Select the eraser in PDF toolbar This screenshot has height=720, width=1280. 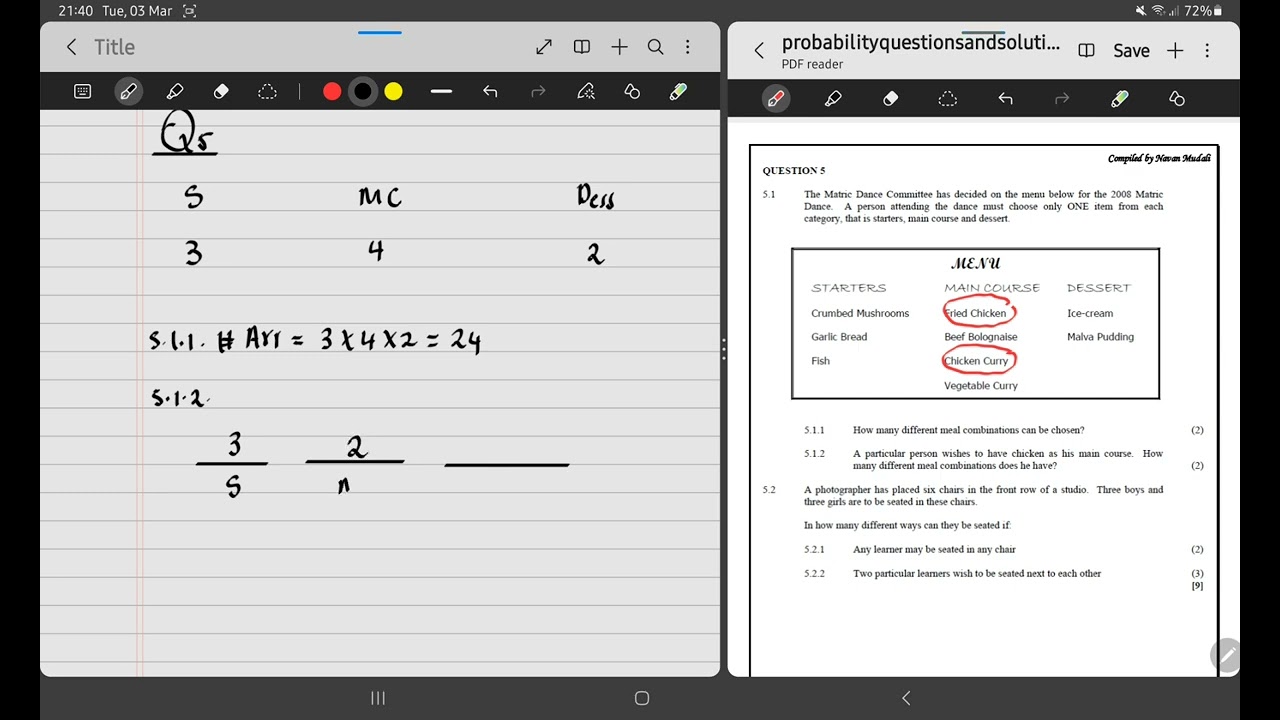(890, 98)
